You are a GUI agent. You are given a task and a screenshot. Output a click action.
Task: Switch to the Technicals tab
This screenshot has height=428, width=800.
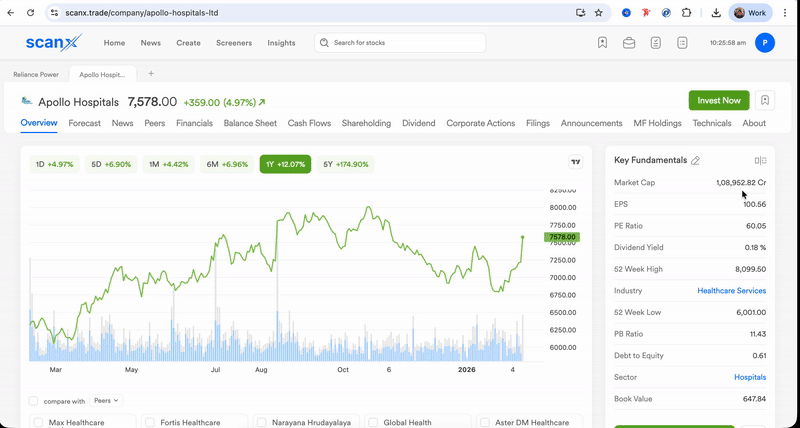pos(712,123)
